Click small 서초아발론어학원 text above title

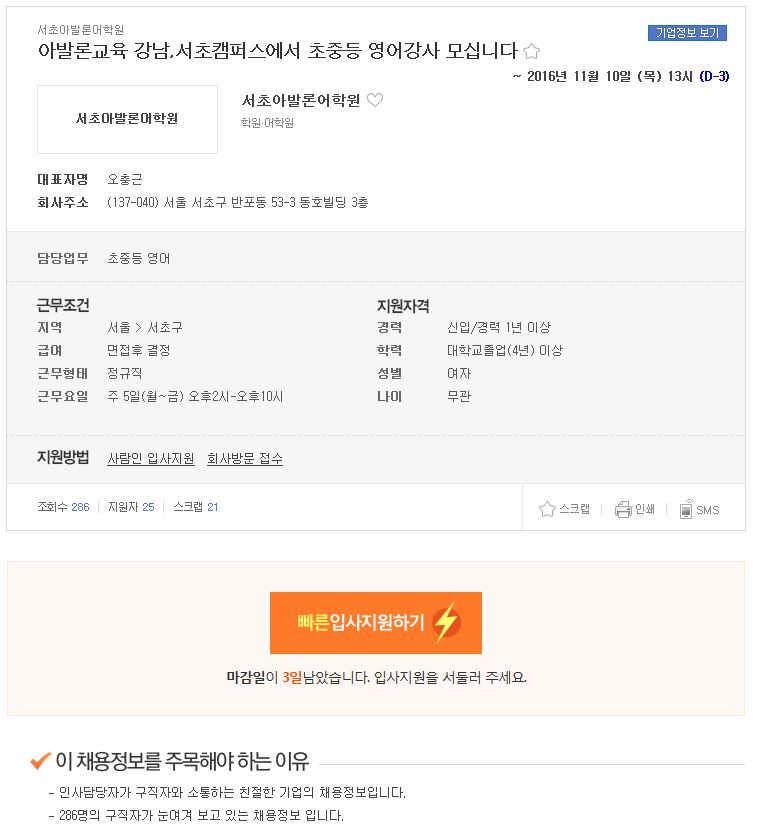(81, 30)
